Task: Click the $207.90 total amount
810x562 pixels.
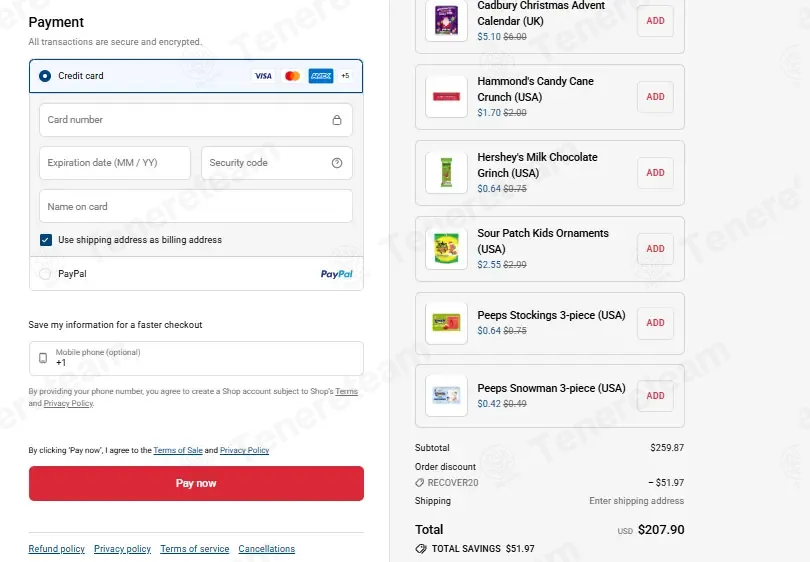Action: pyautogui.click(x=661, y=529)
